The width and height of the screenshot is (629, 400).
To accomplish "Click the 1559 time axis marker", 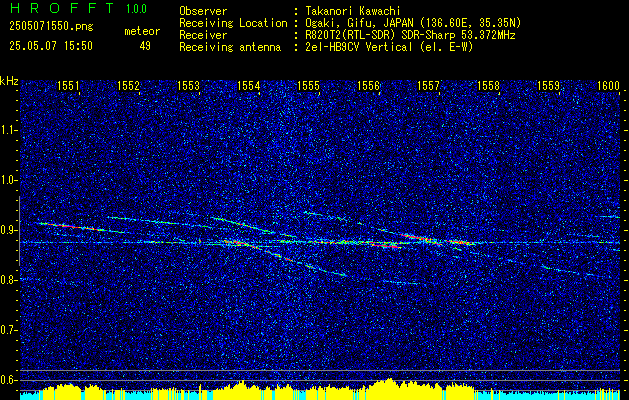I will (x=548, y=85).
